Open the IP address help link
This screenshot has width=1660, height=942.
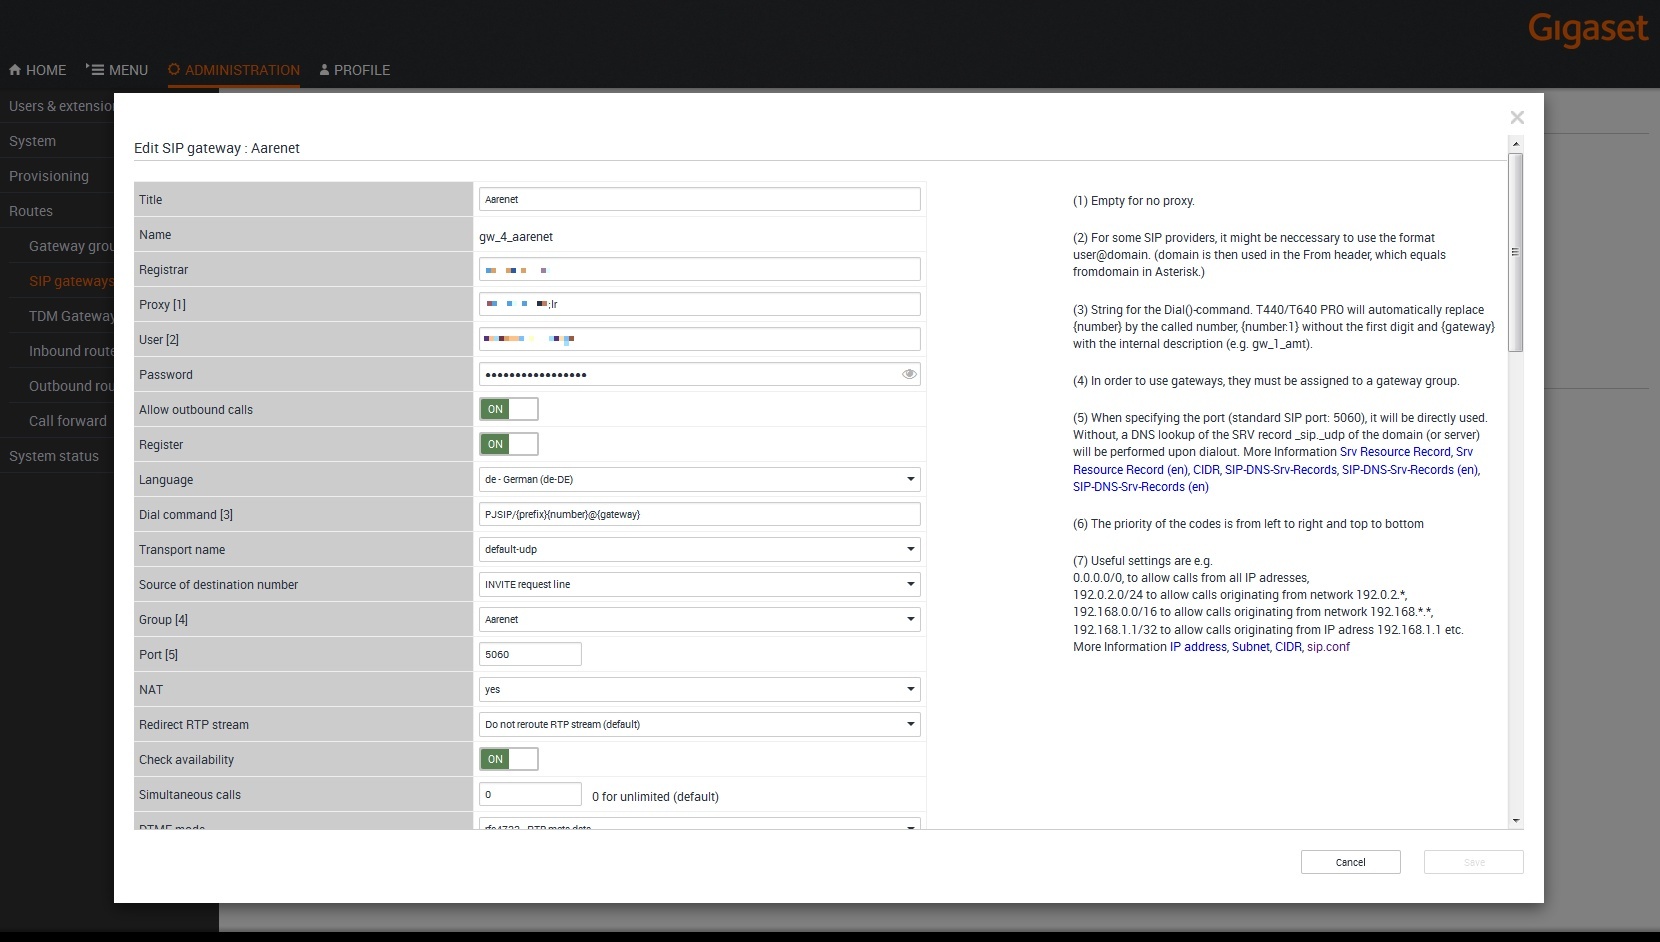click(1198, 647)
